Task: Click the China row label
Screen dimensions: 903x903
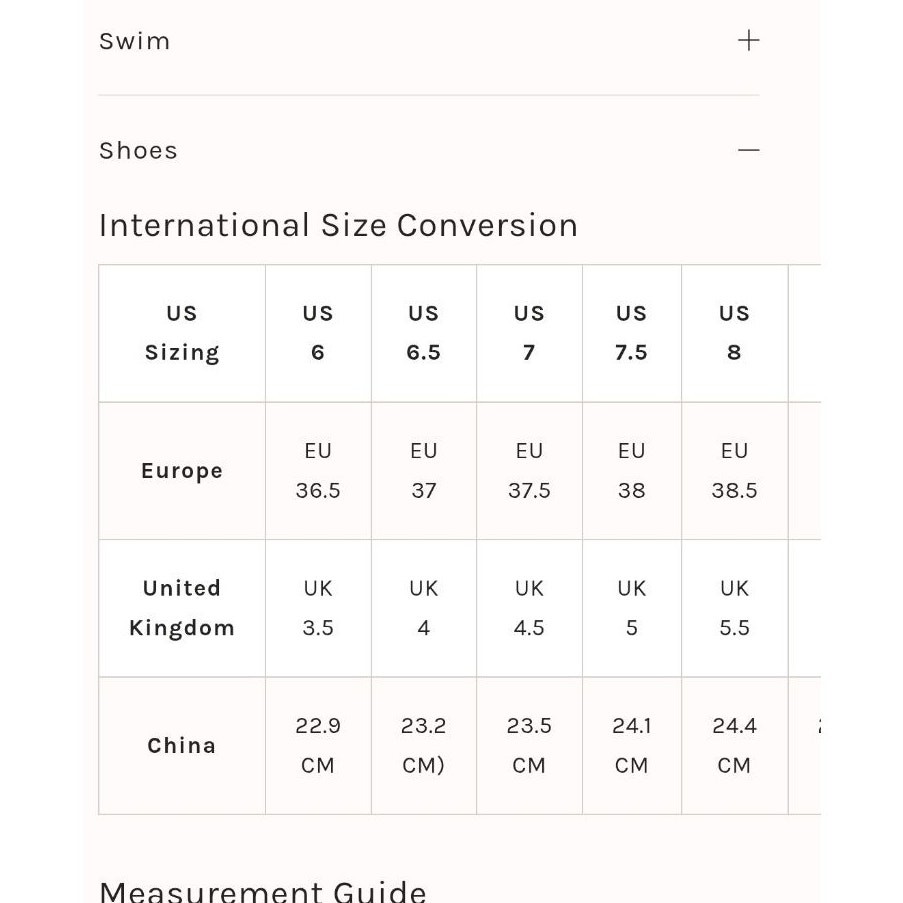Action: [182, 746]
